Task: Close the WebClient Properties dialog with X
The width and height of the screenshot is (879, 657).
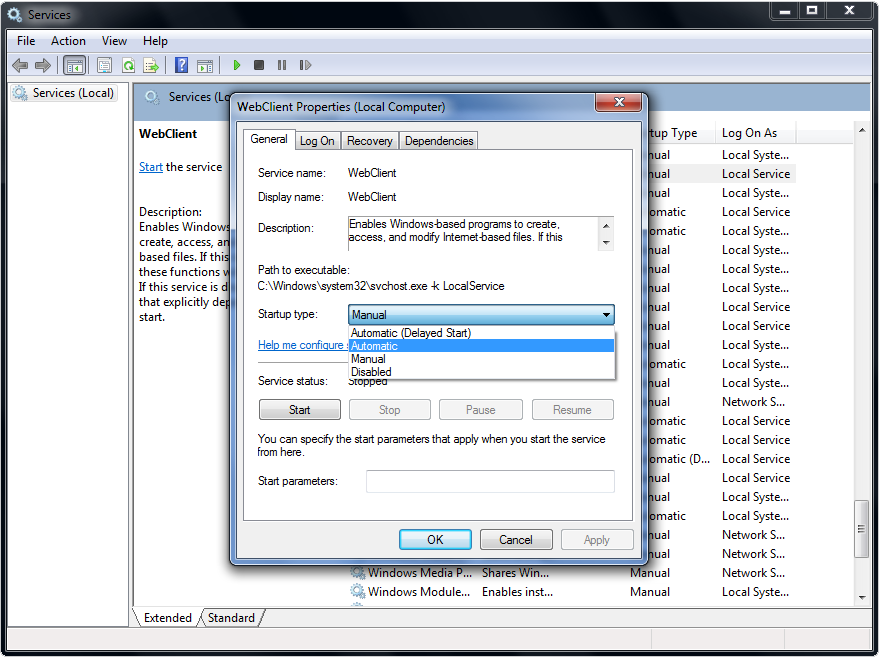Action: coord(619,102)
